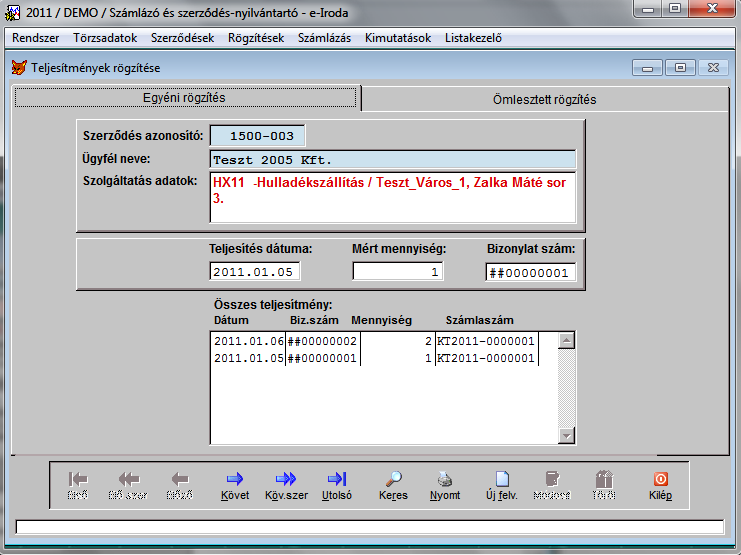The width and height of the screenshot is (741, 555).
Task: Open the Listakezelő menu
Action: pos(472,38)
